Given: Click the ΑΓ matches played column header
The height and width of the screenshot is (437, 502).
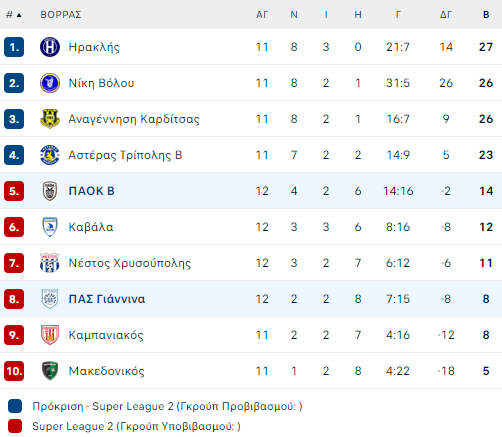Looking at the screenshot, I should pyautogui.click(x=262, y=15).
